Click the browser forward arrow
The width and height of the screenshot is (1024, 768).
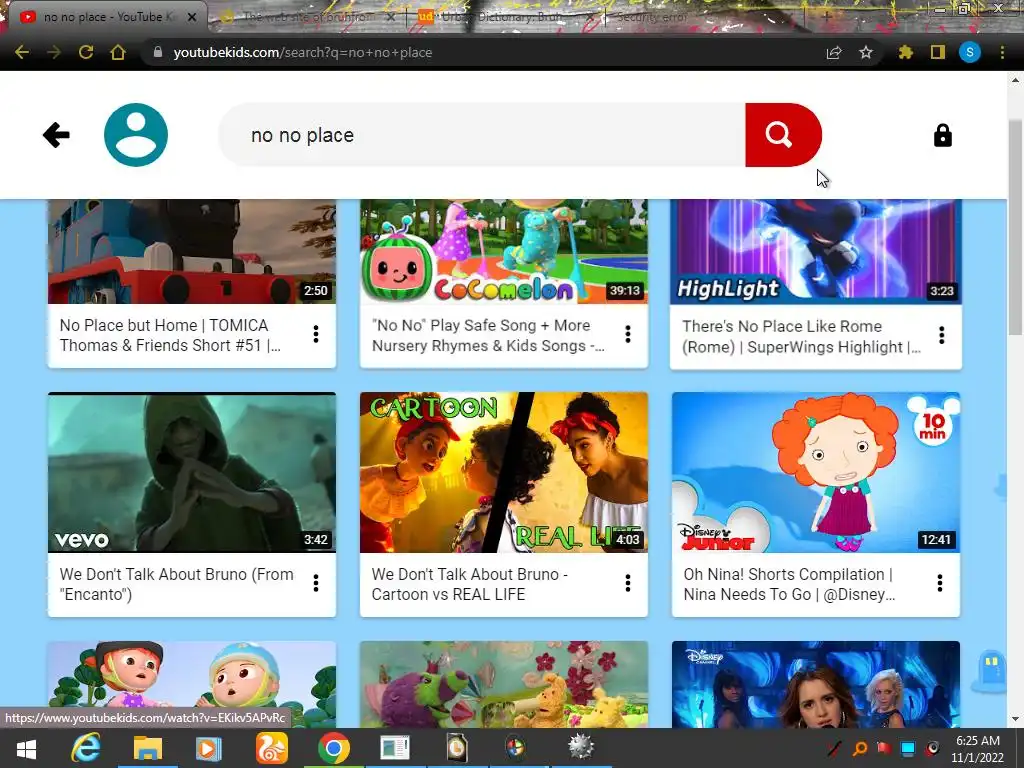54,52
